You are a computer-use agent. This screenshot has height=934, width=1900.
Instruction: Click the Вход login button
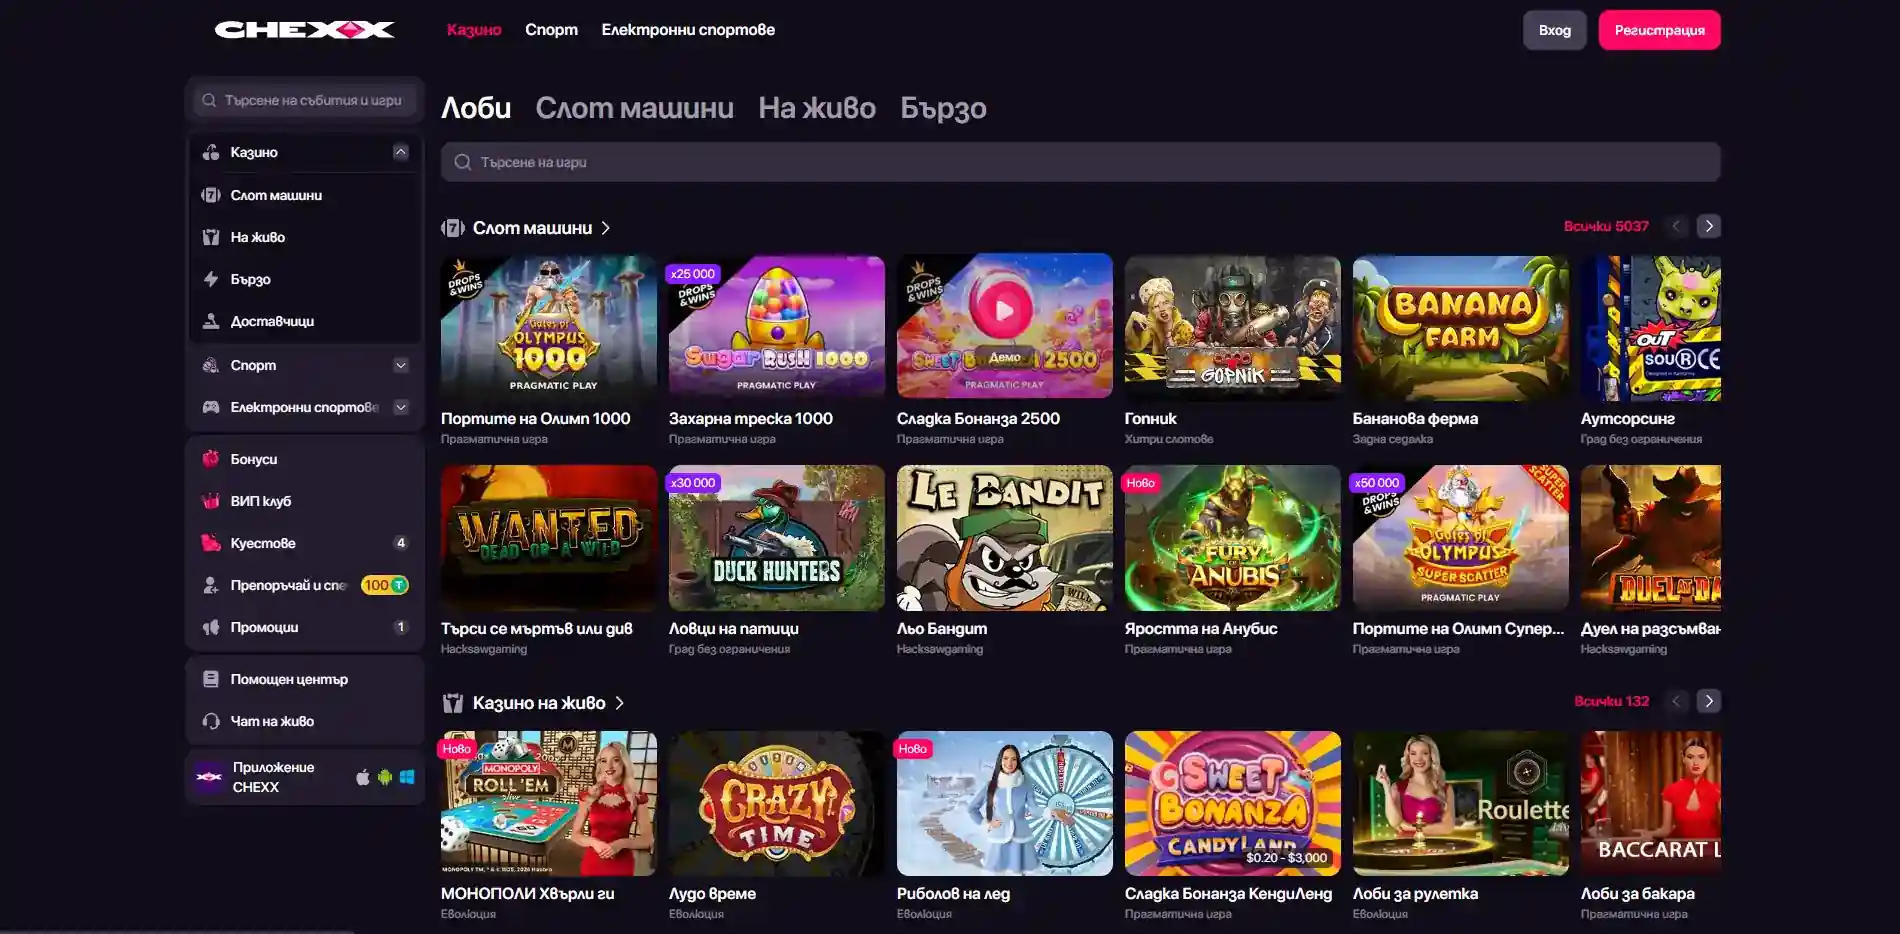[x=1555, y=30]
